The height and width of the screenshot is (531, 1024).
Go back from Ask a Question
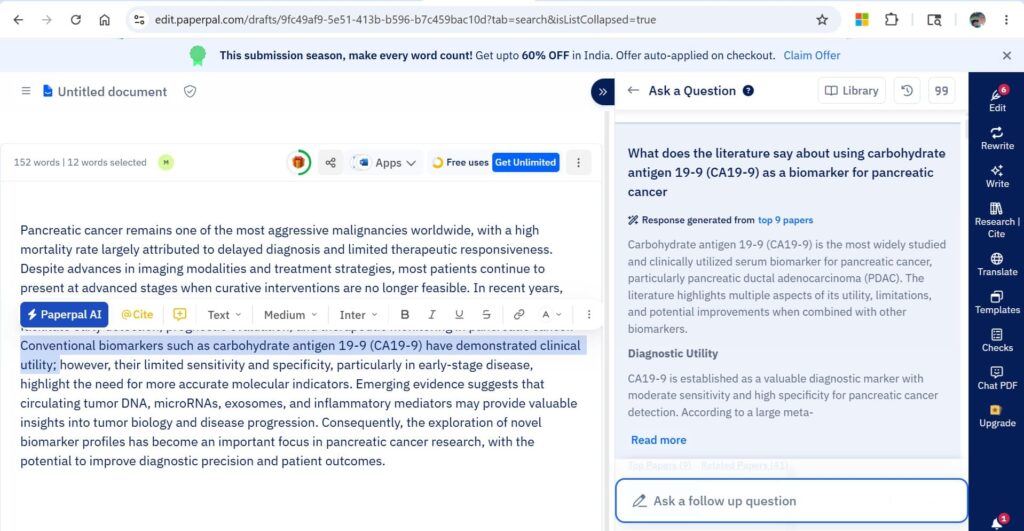click(633, 91)
